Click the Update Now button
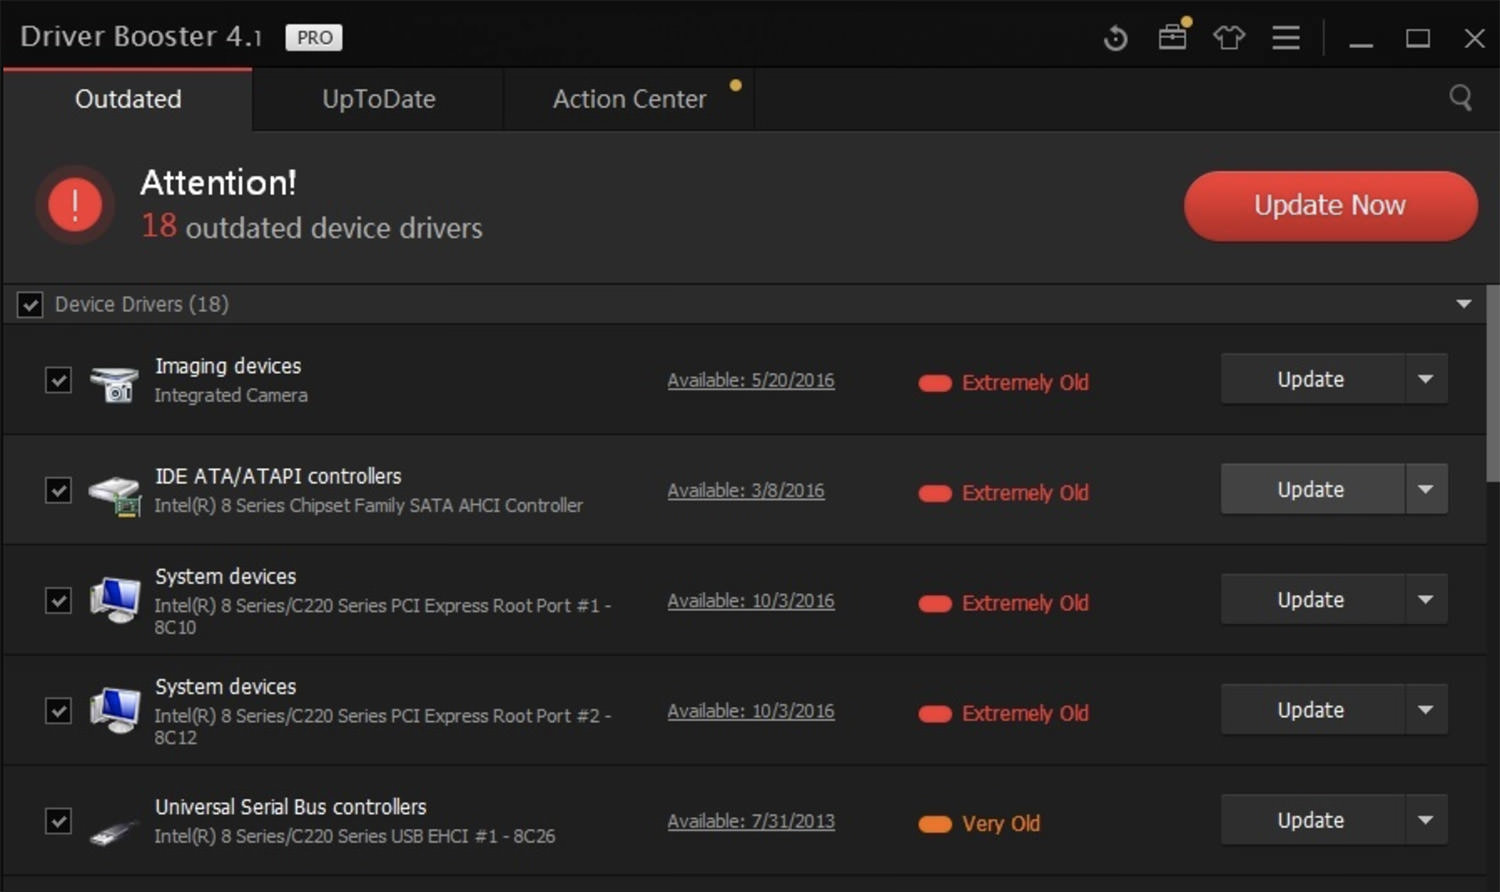 (x=1330, y=205)
